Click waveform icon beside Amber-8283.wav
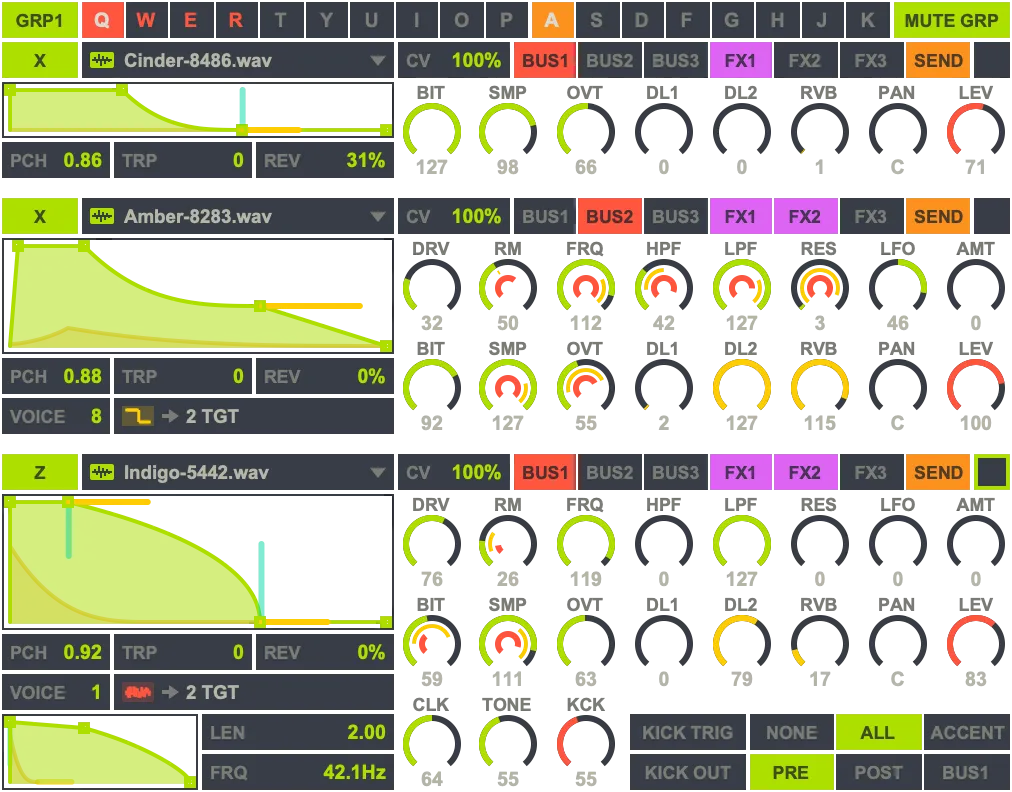This screenshot has width=1012, height=792. click(101, 216)
